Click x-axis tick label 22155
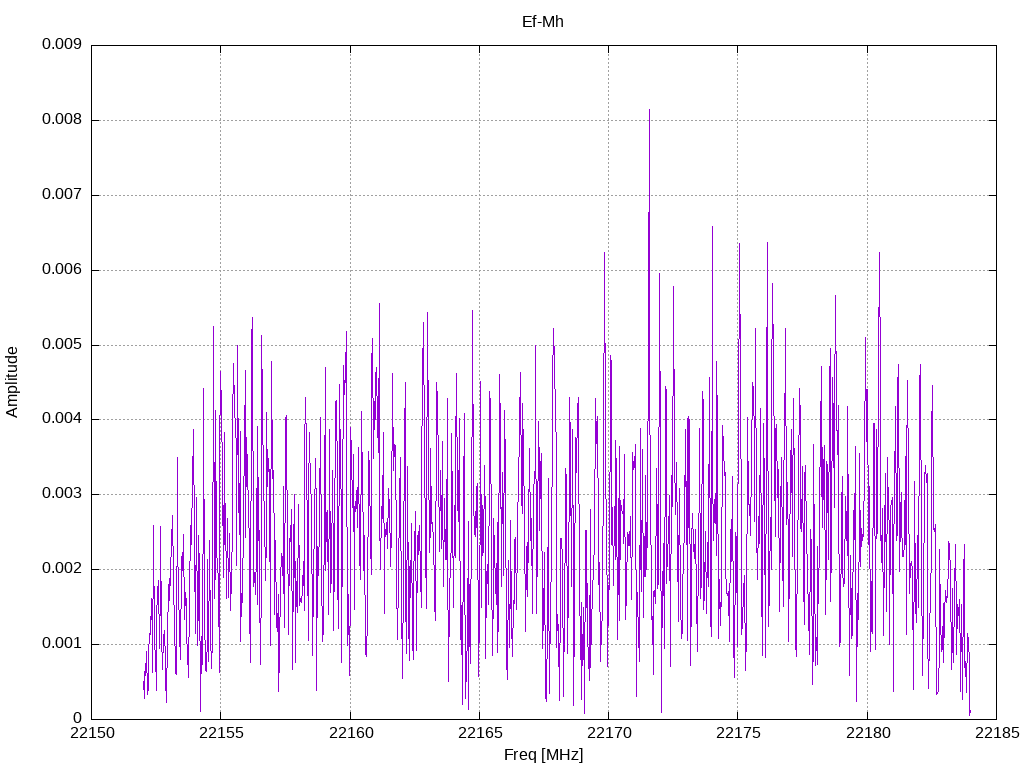1024x768 pixels. click(x=221, y=733)
